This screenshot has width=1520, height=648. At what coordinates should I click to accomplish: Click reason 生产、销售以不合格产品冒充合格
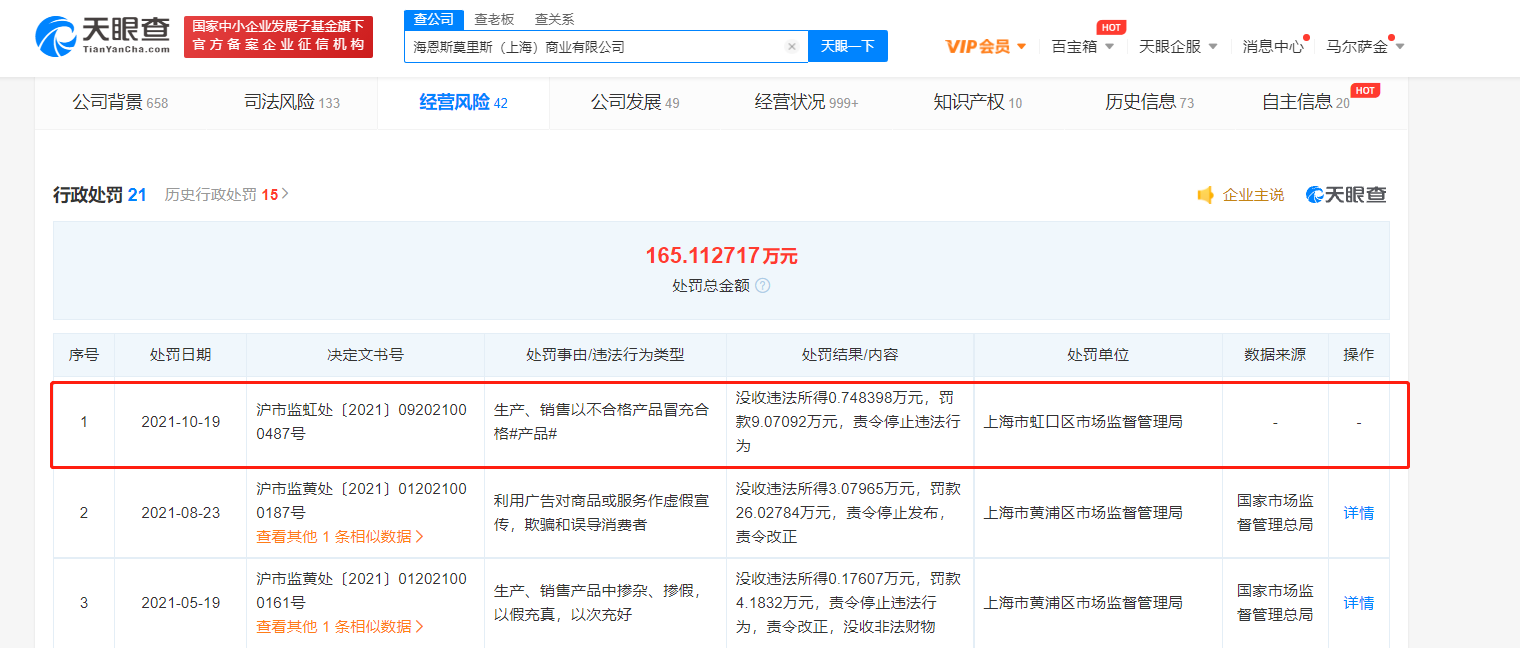click(601, 422)
